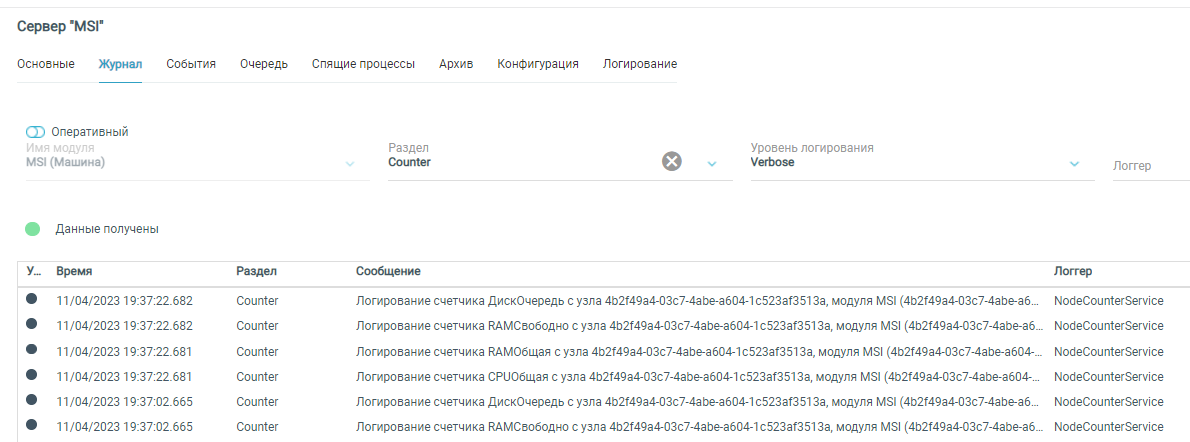Open the События tab

click(191, 64)
